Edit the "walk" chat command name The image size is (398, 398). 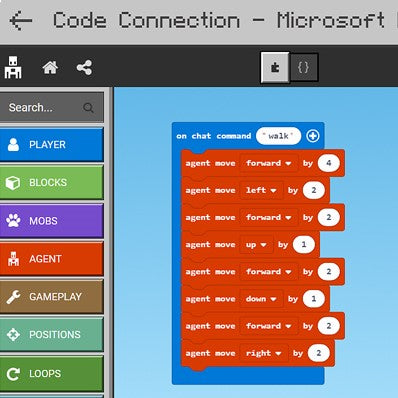pos(278,136)
